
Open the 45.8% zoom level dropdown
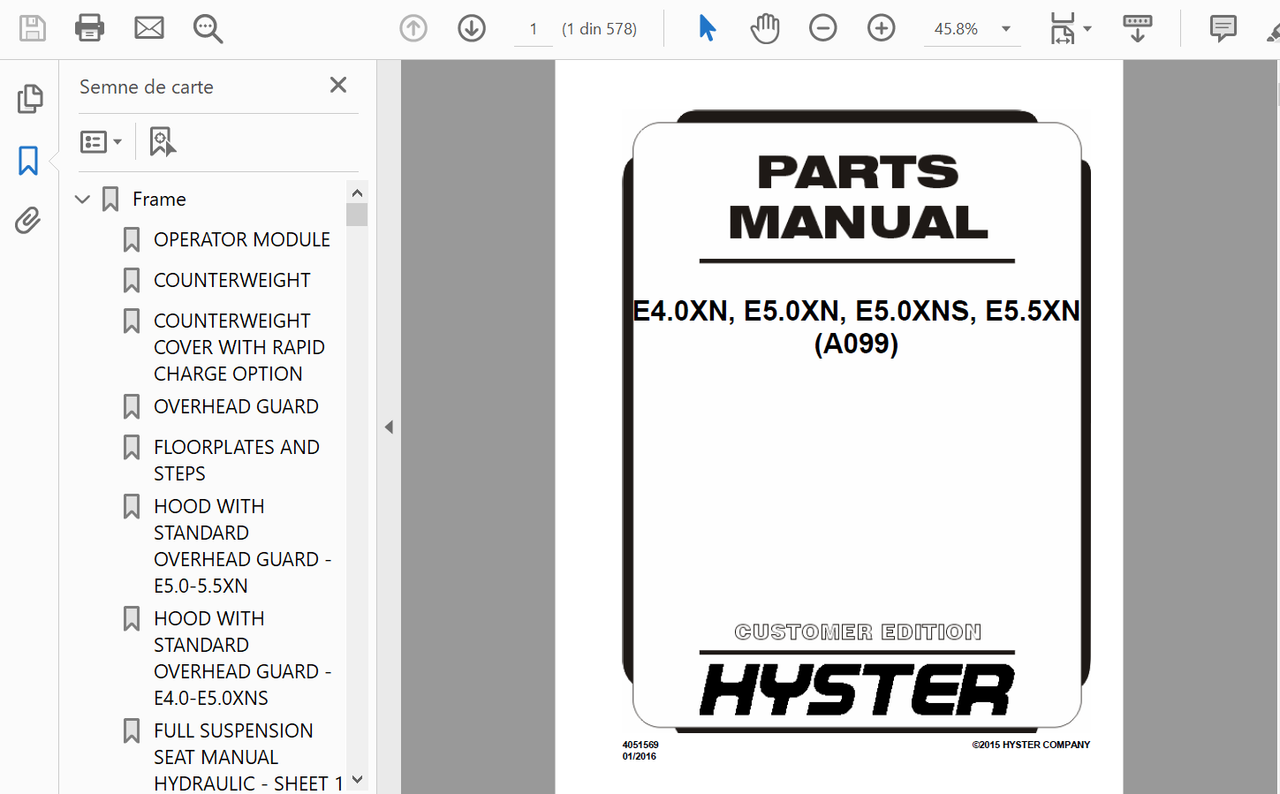pos(972,30)
